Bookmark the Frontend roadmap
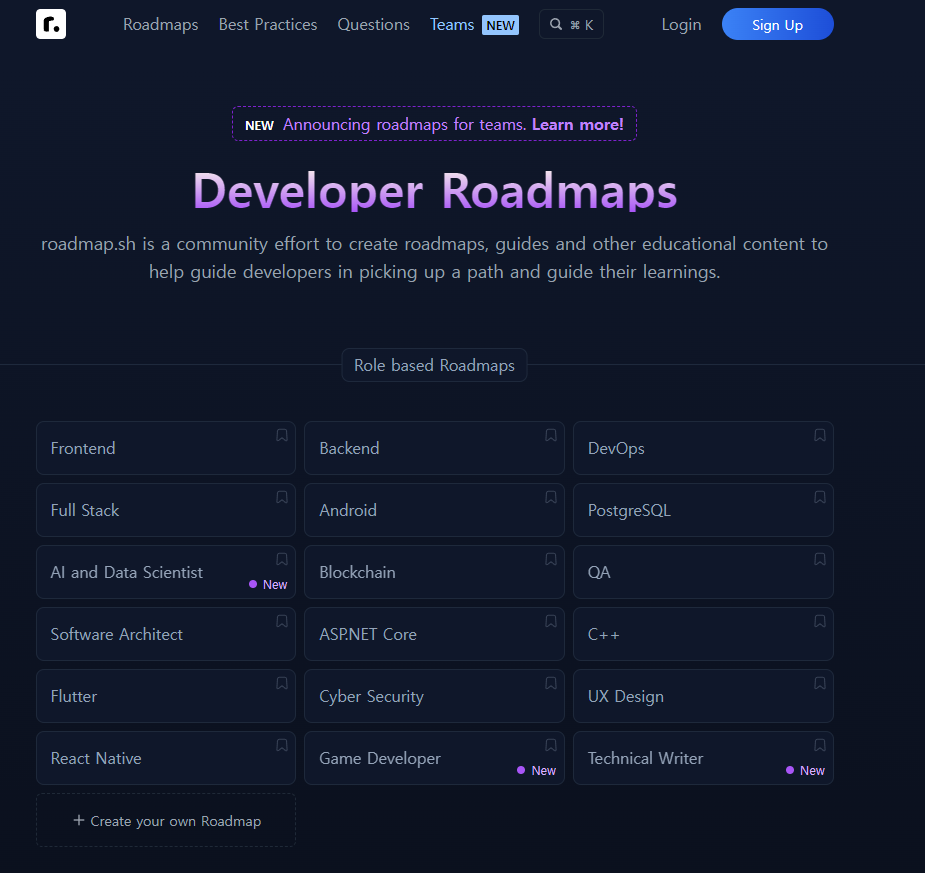 (282, 435)
